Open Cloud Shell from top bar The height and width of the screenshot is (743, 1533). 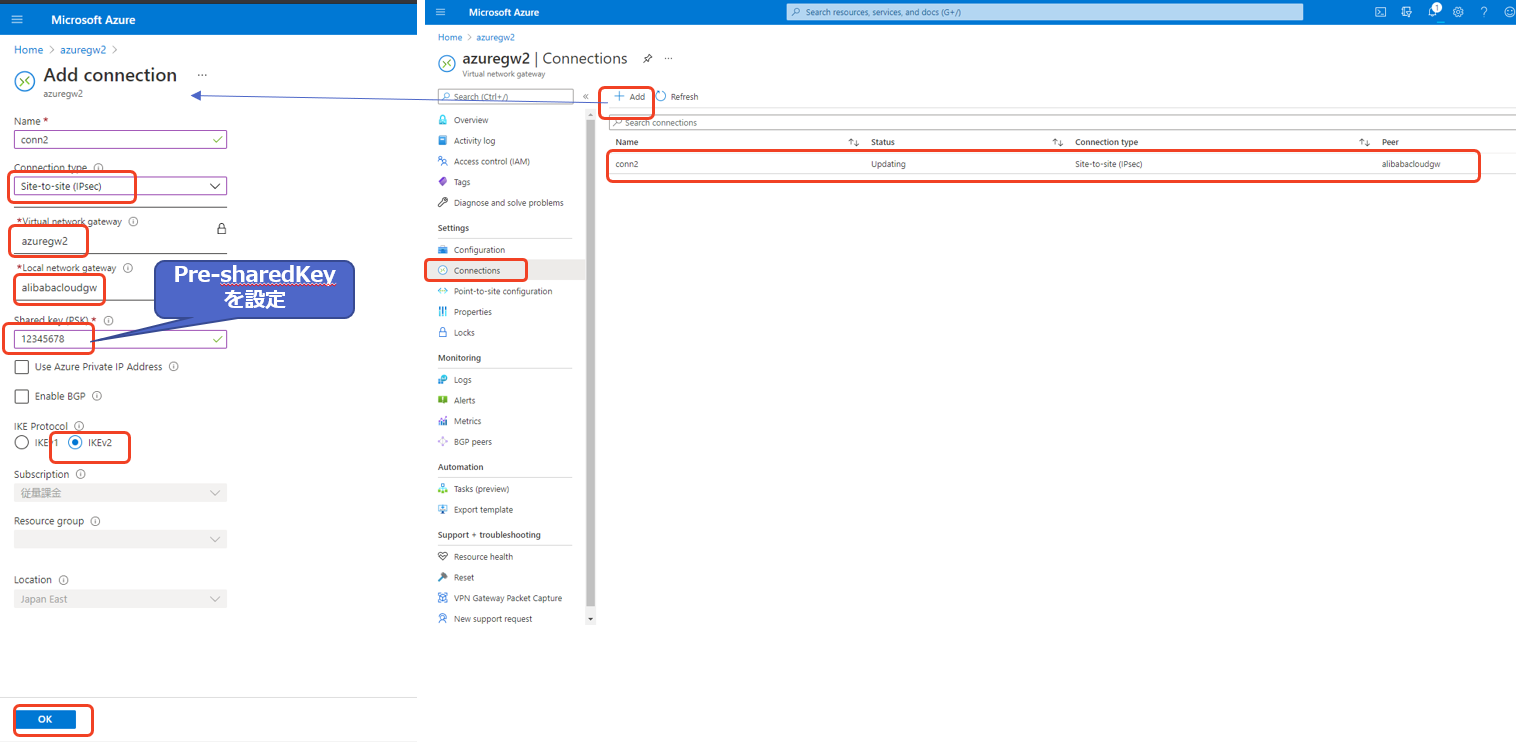tap(1380, 12)
